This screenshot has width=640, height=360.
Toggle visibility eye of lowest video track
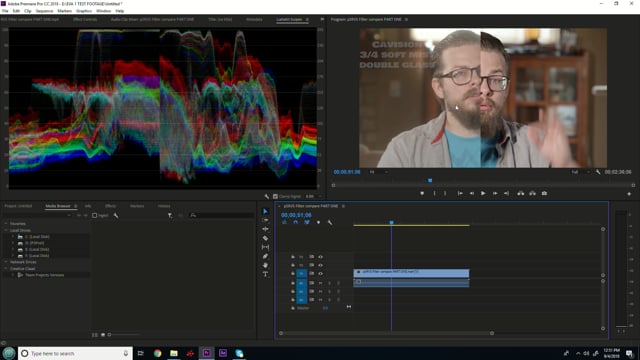coord(320,273)
